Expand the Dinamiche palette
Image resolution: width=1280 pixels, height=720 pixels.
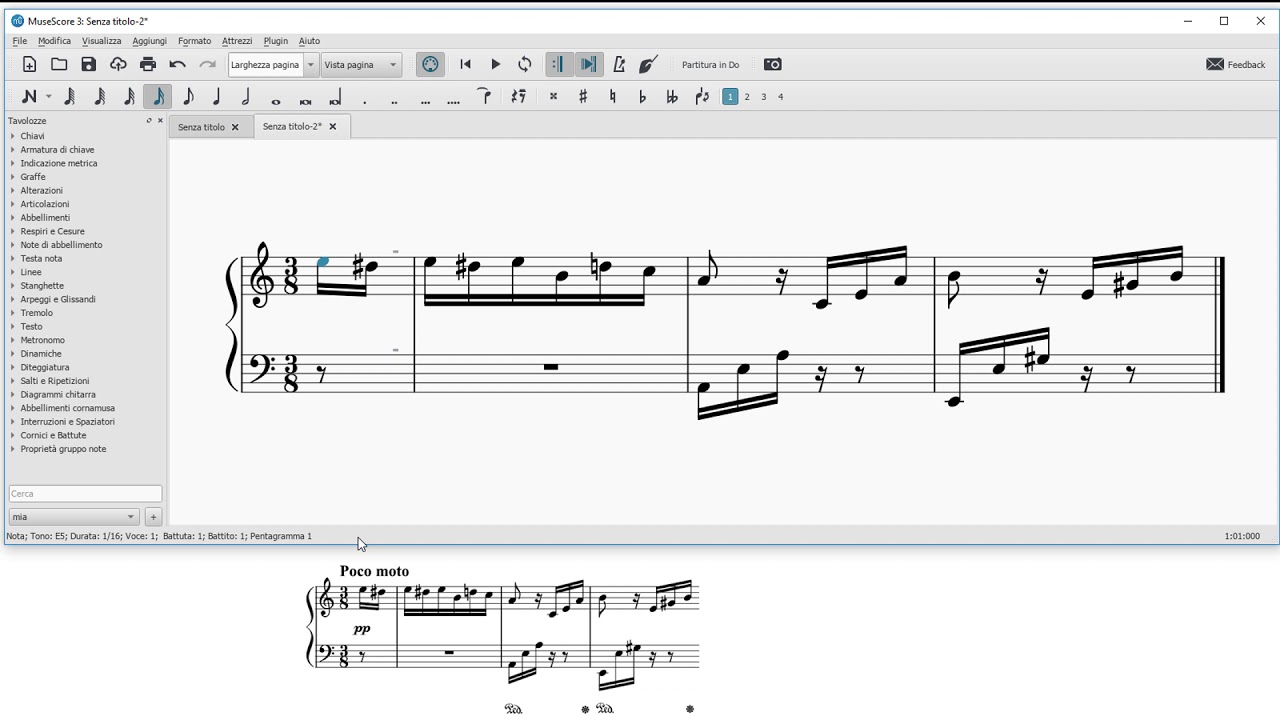tap(41, 354)
